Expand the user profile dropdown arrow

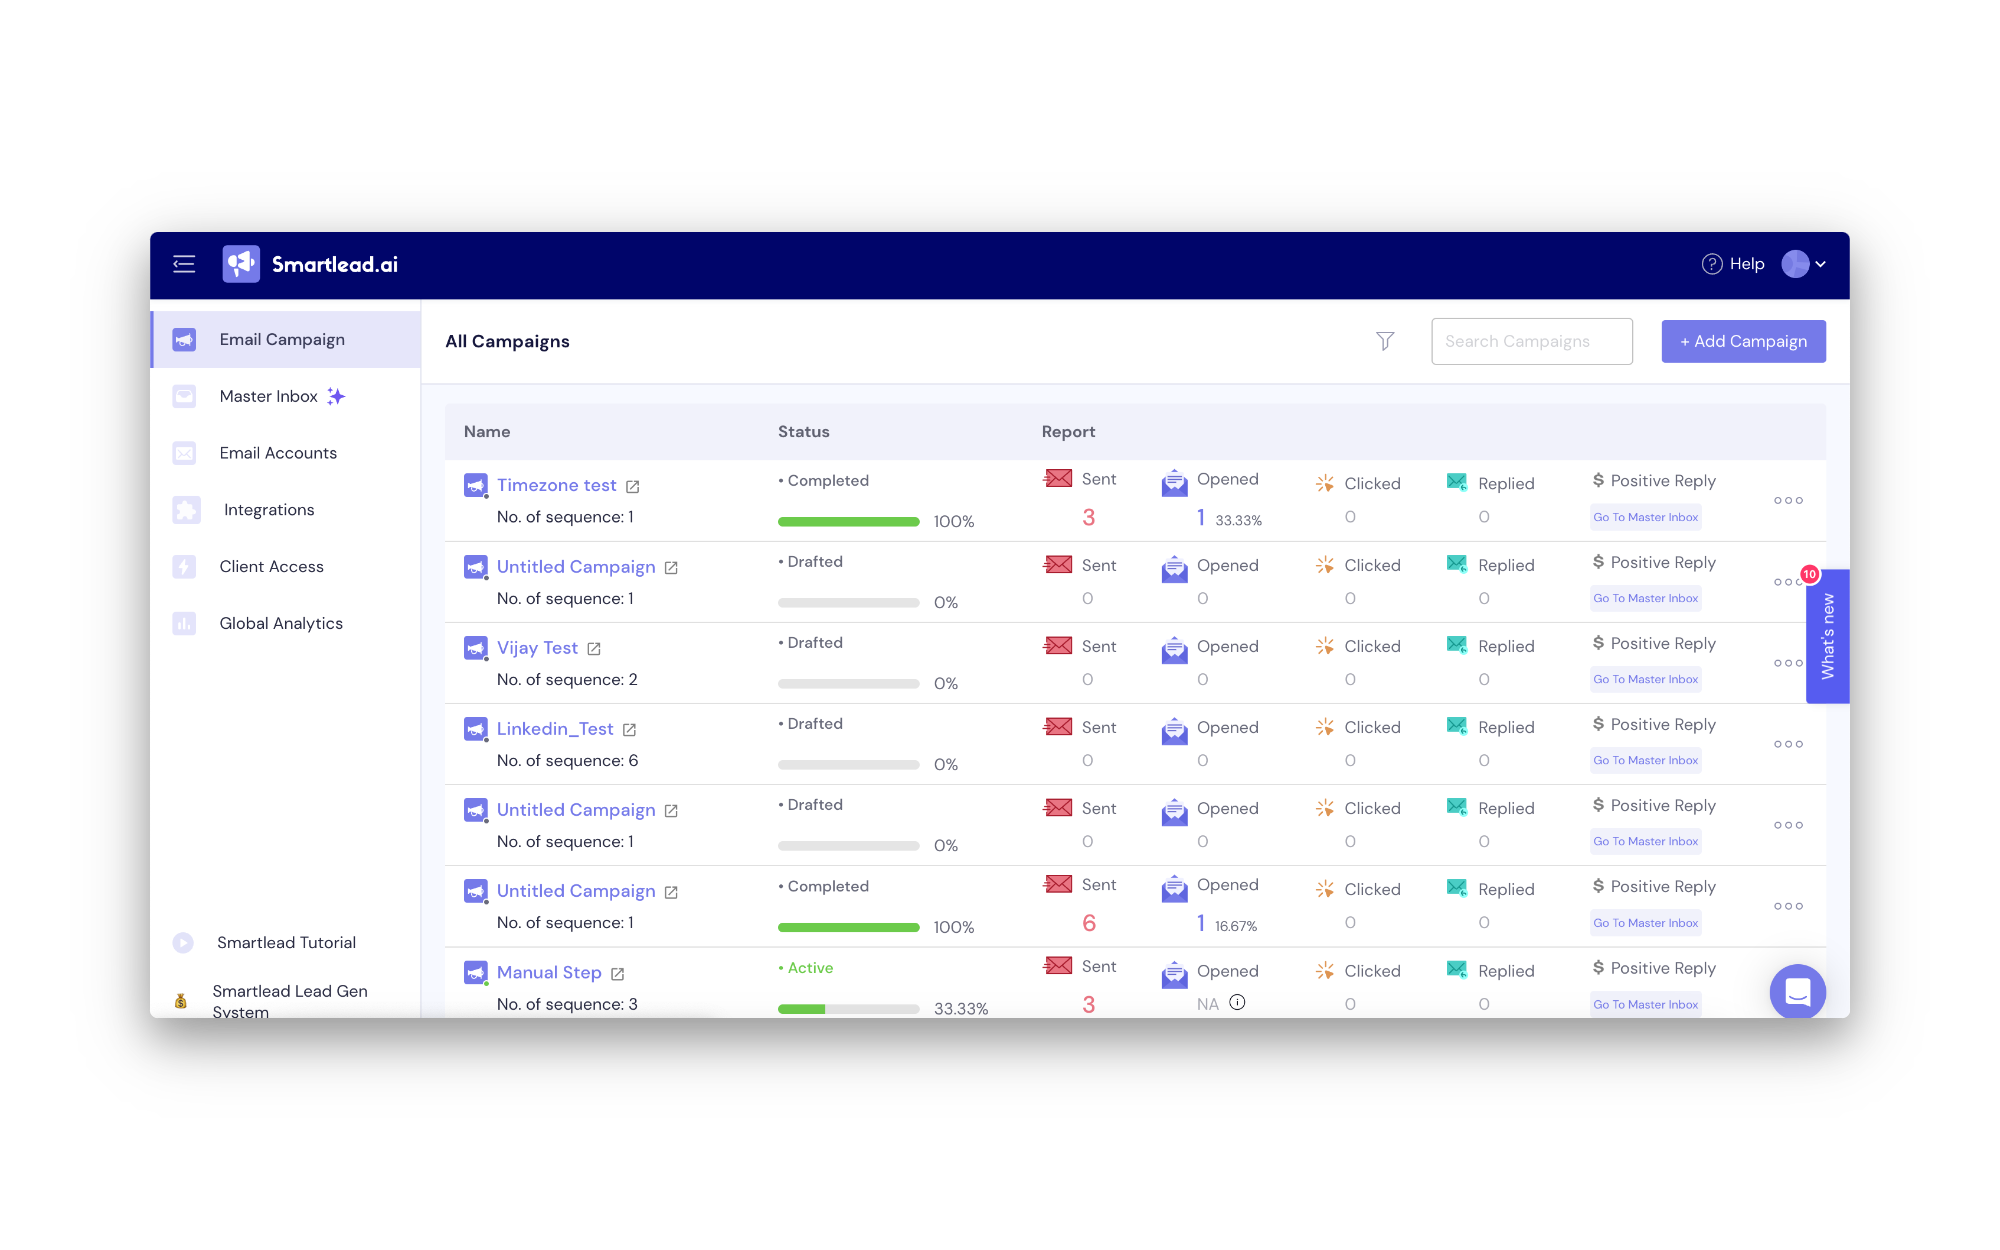(1821, 264)
